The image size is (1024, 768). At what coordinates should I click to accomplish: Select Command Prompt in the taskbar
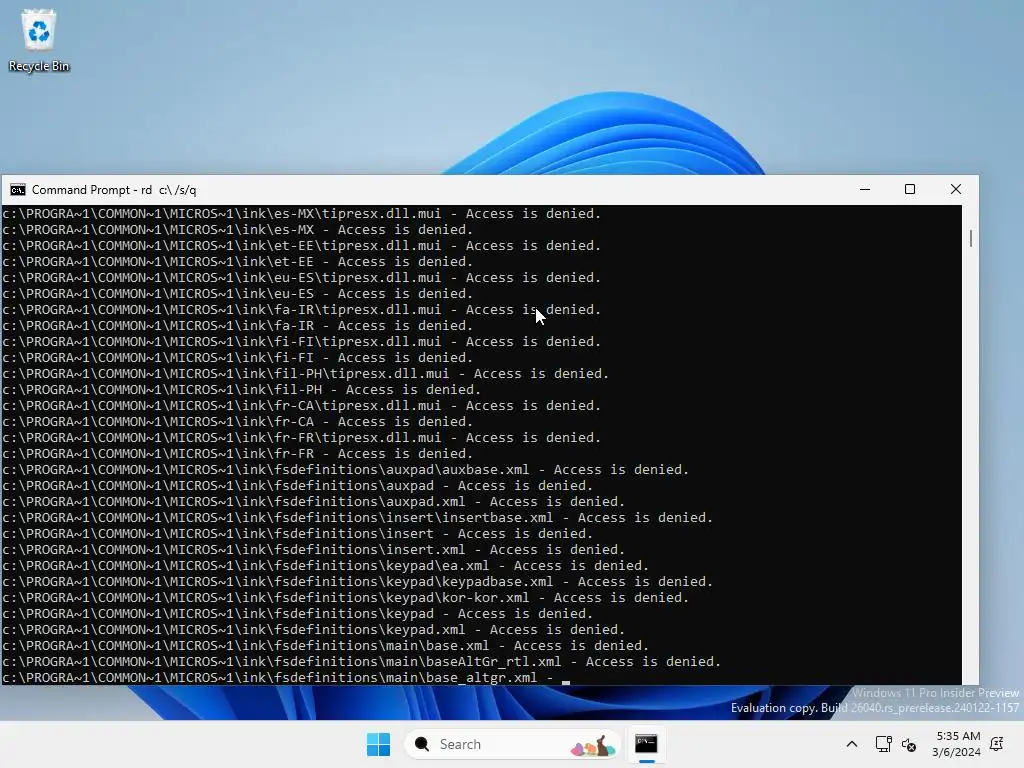coord(647,744)
